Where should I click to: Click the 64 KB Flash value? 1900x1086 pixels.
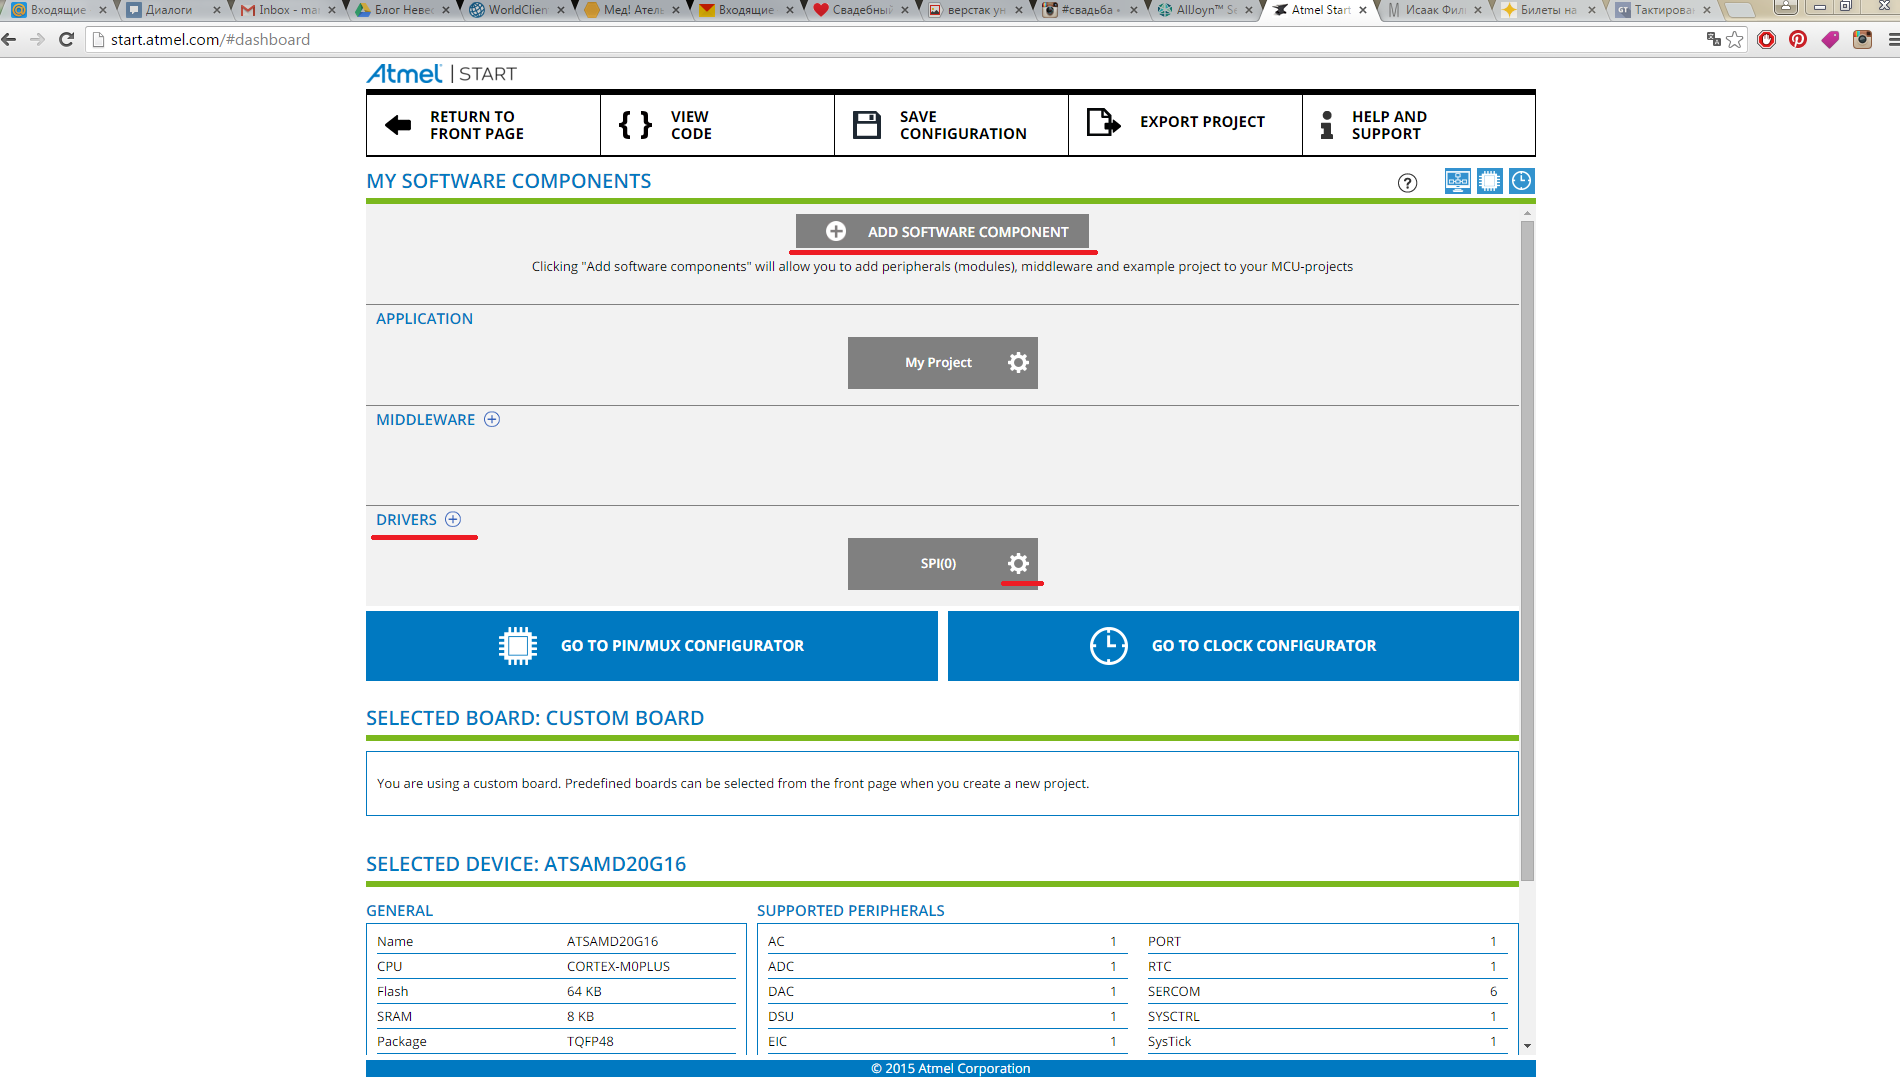pyautogui.click(x=584, y=992)
